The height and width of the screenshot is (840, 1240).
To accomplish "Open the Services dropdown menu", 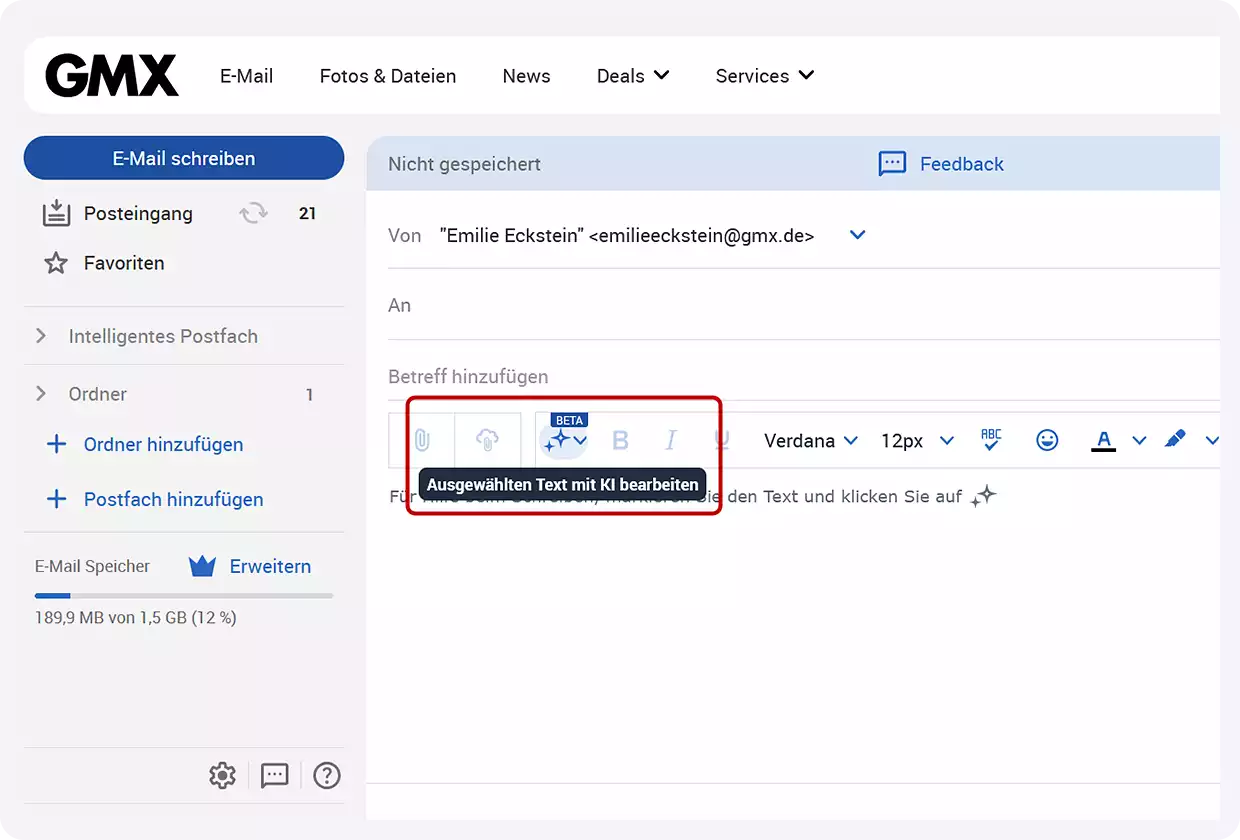I will 765,76.
